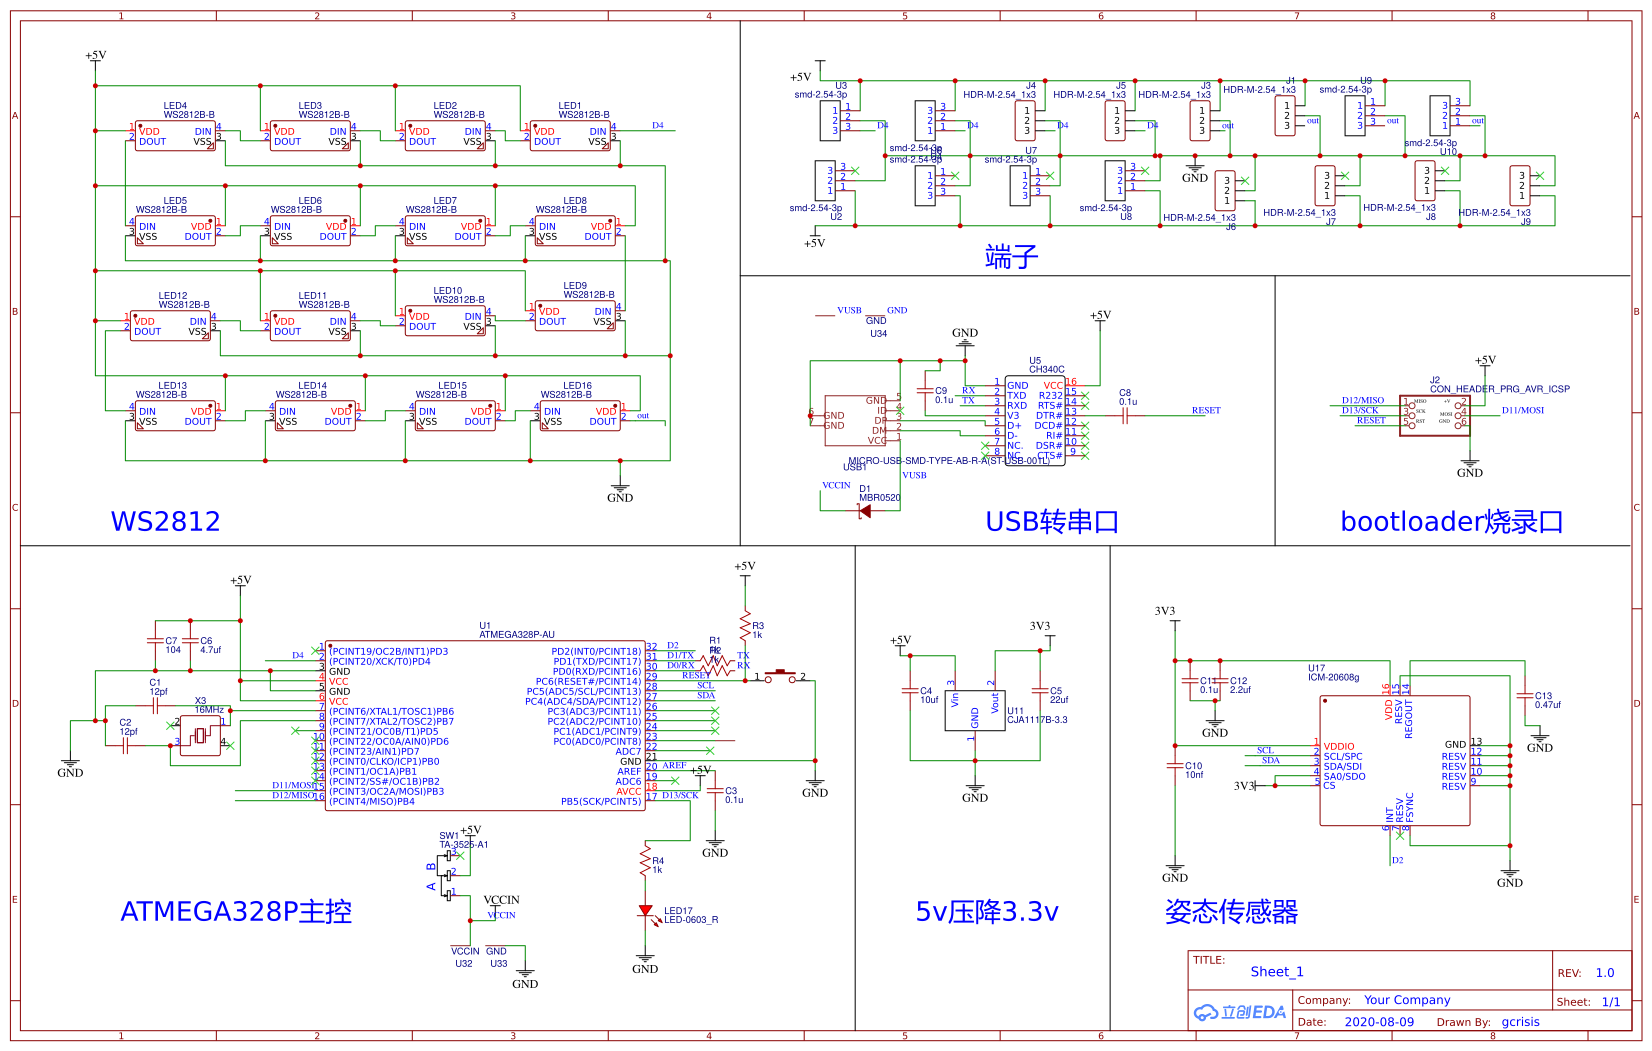
Task: Select the C4 10uf capacitor symbol
Action: pos(910,690)
